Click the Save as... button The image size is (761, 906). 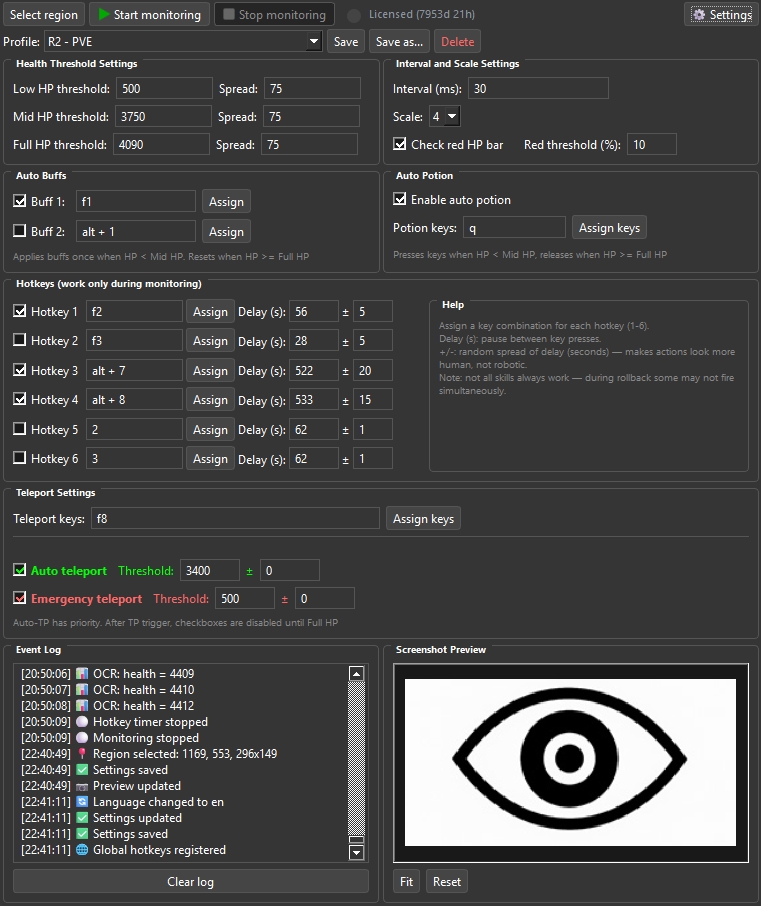pyautogui.click(x=399, y=42)
